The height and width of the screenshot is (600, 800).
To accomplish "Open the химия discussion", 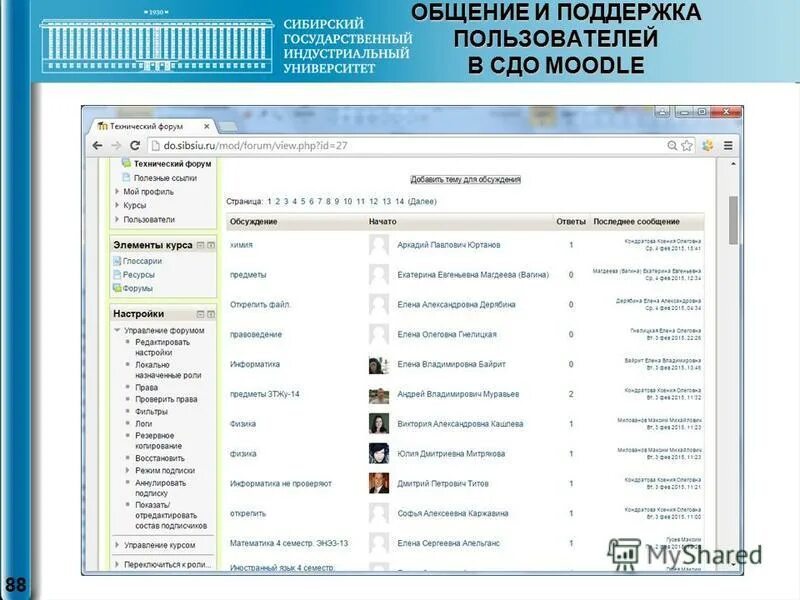I will pos(241,245).
